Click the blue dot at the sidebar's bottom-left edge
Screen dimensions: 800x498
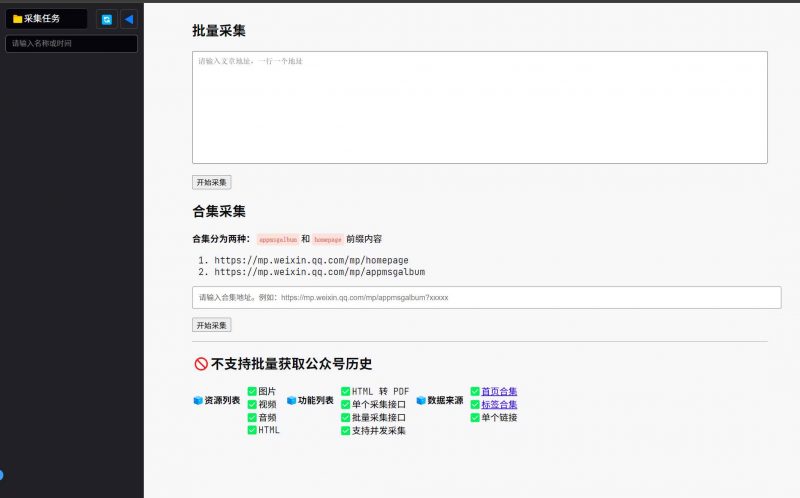pyautogui.click(x=1, y=474)
